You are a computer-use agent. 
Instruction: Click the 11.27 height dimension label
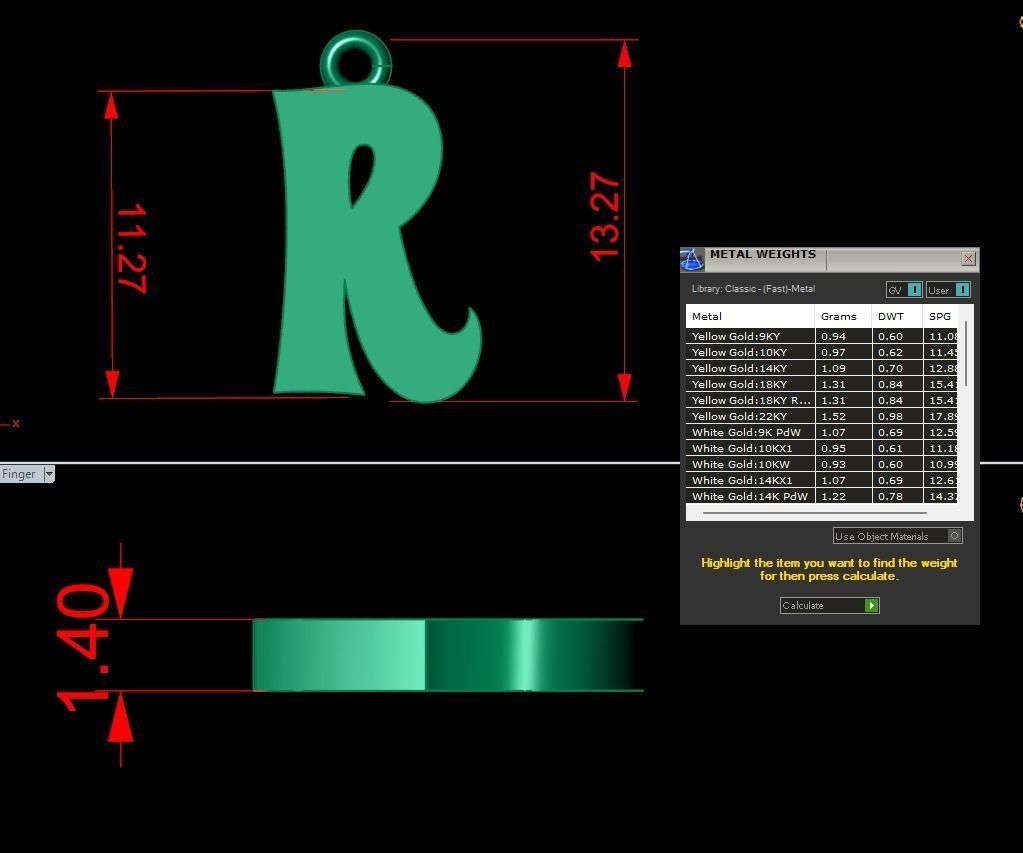click(131, 249)
